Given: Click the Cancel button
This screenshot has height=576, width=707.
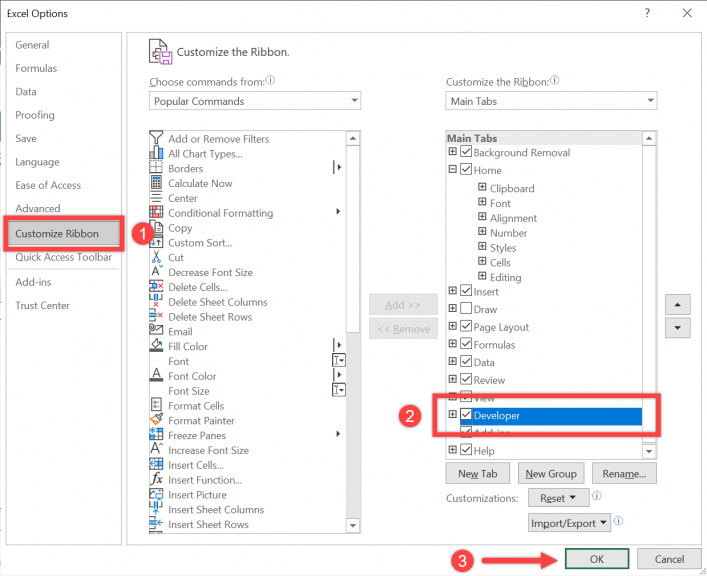Looking at the screenshot, I should (x=669, y=559).
